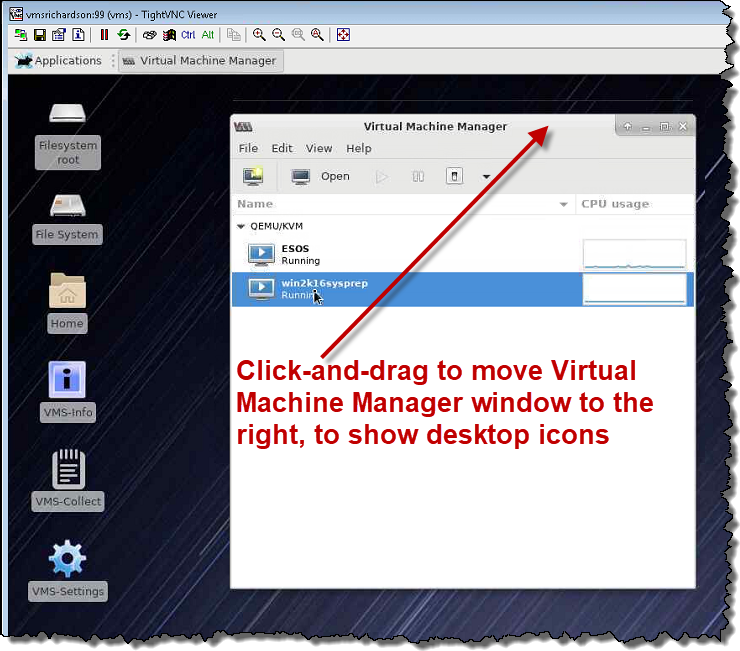Expand the shutdown options dropdown arrow
The height and width of the screenshot is (651, 740).
[x=486, y=177]
